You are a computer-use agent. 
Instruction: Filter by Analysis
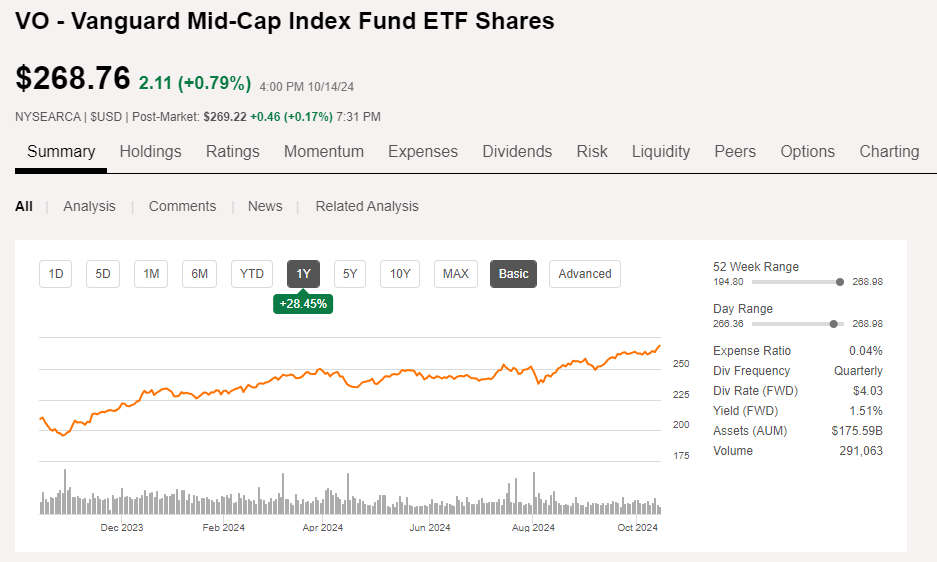[90, 206]
